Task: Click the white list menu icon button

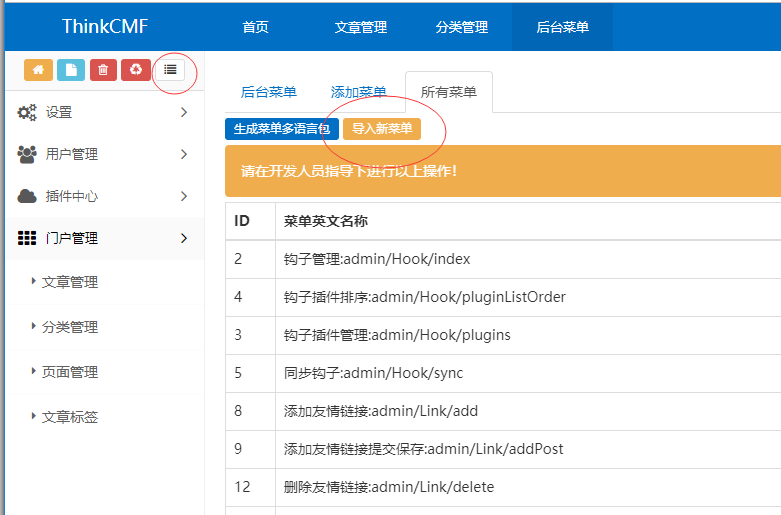Action: click(170, 70)
